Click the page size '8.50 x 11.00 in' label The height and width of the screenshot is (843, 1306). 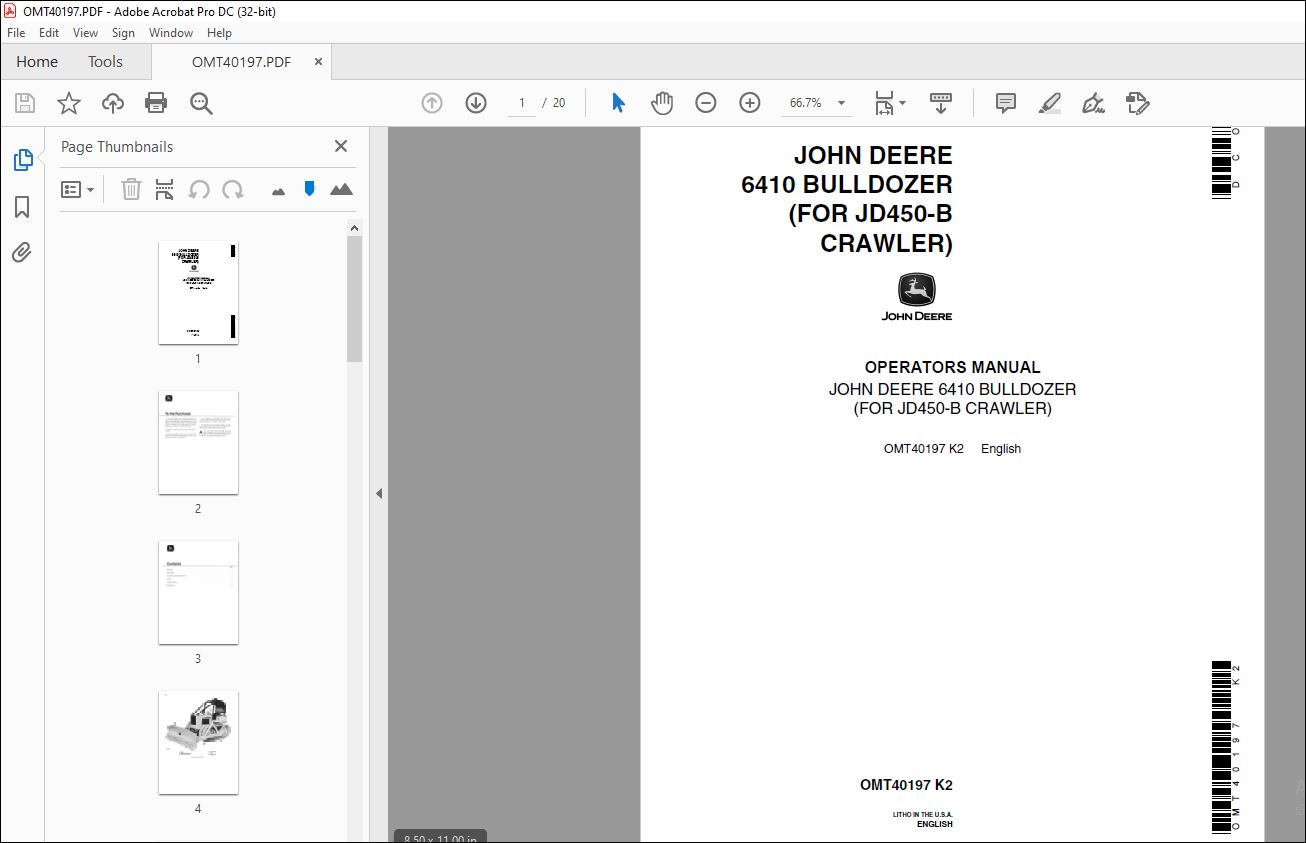(442, 837)
